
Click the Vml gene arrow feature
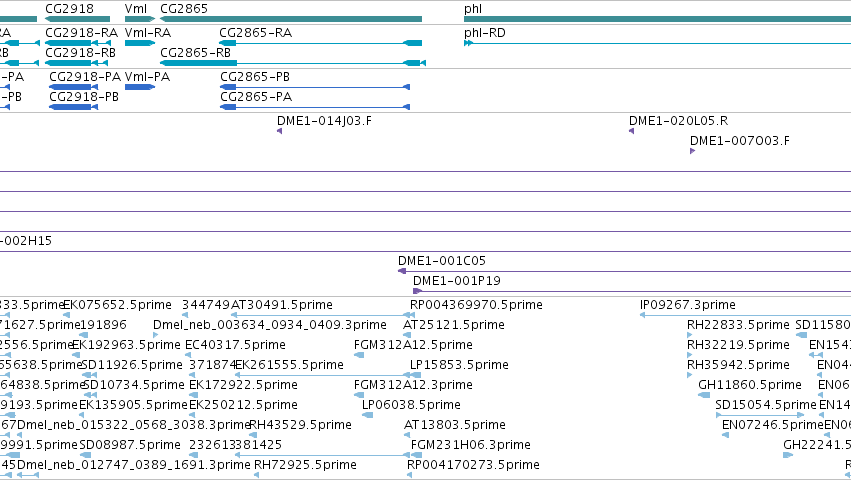140,19
